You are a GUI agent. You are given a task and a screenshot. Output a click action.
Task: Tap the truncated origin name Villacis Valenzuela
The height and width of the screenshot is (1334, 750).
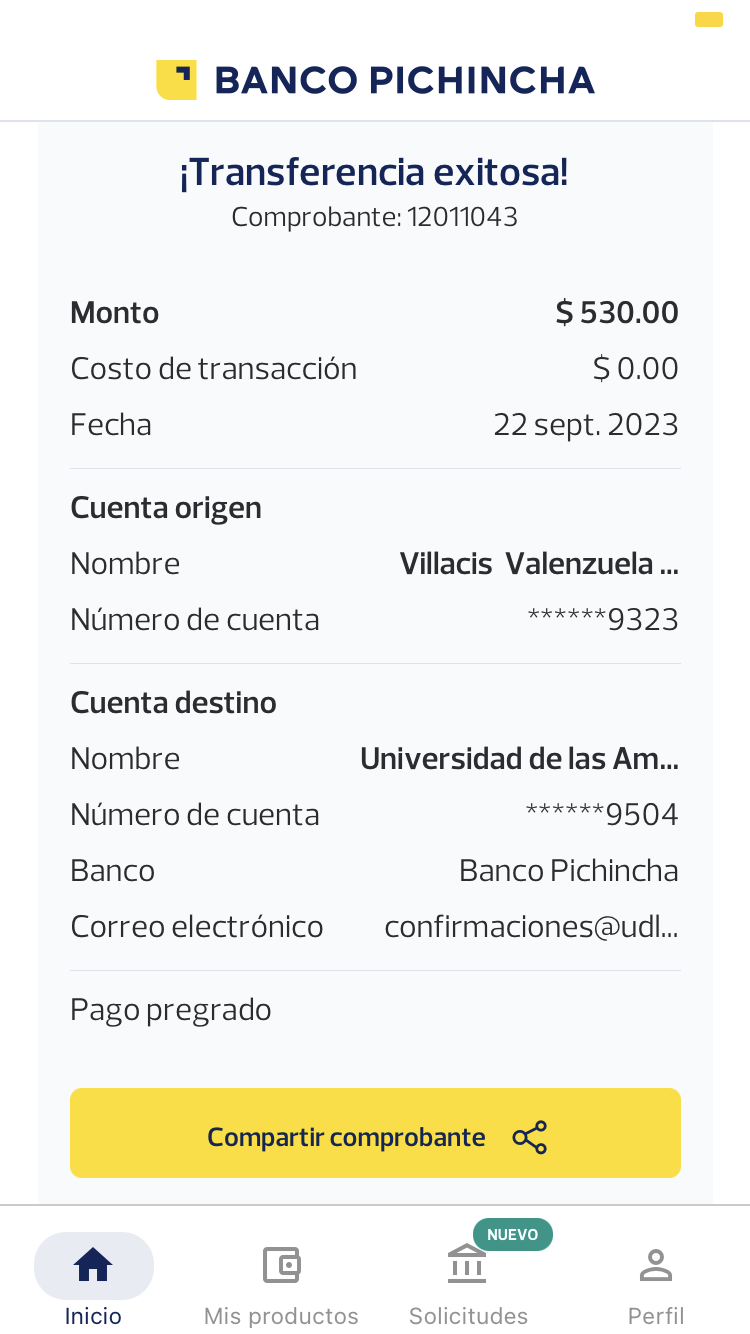(x=539, y=564)
